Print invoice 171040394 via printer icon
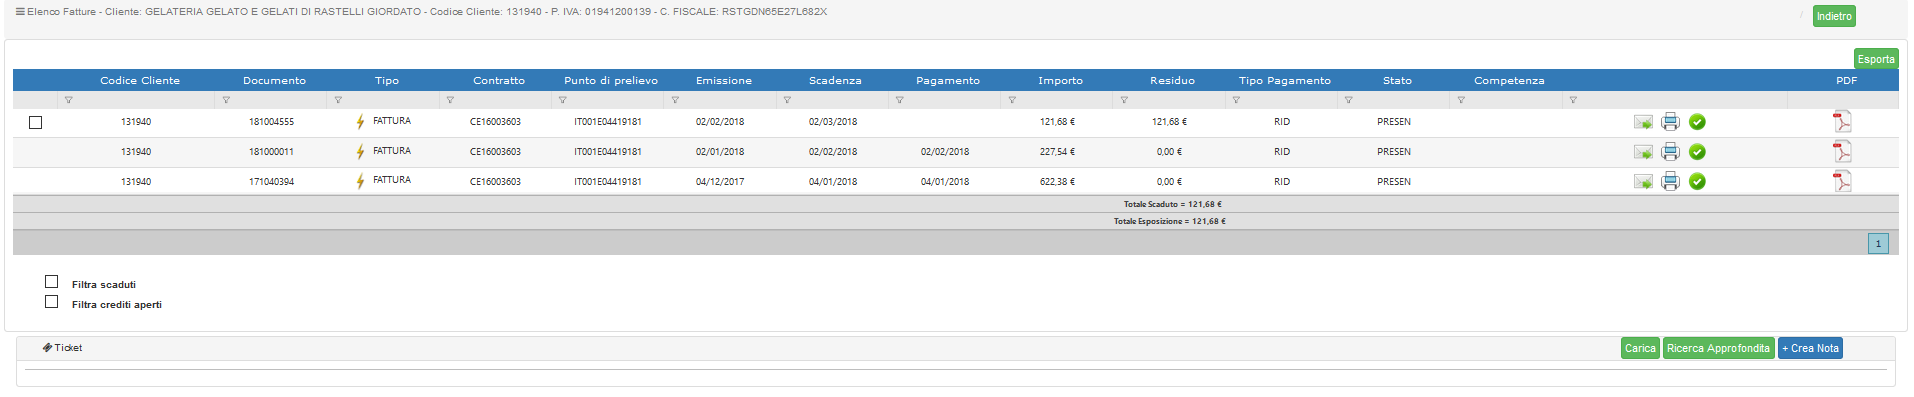The height and width of the screenshot is (397, 1914). pyautogui.click(x=1670, y=181)
